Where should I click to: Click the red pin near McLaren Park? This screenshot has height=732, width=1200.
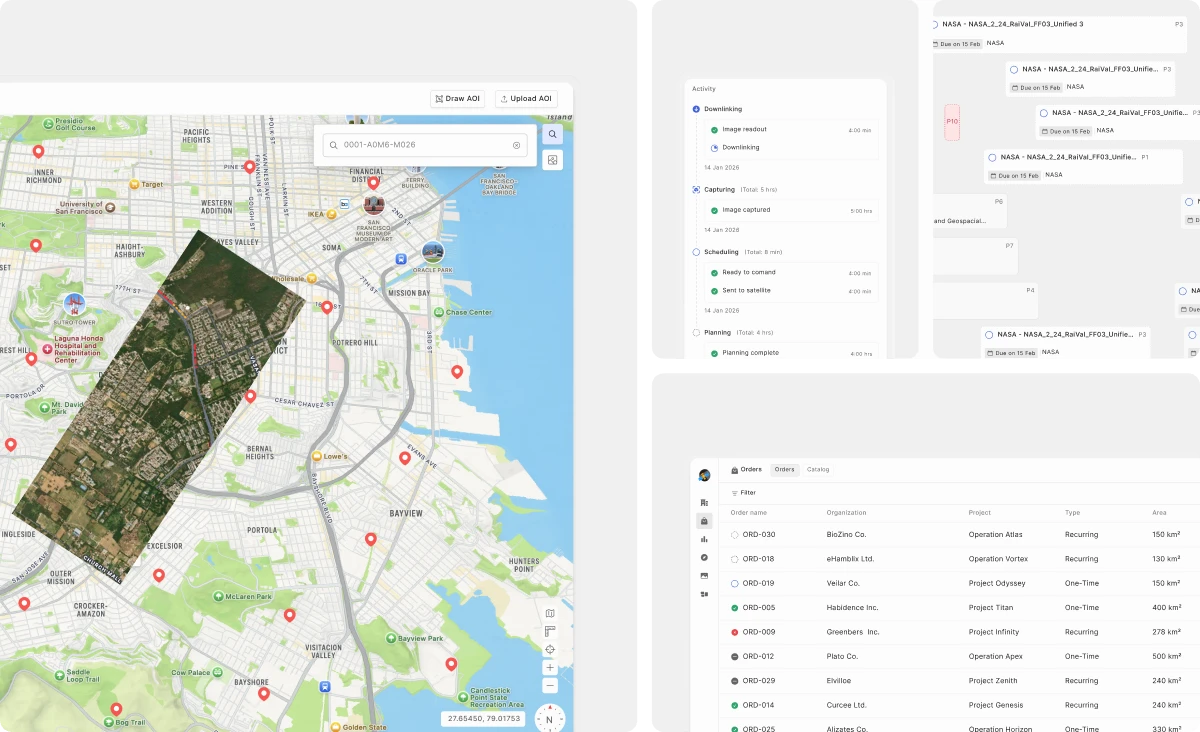point(290,615)
